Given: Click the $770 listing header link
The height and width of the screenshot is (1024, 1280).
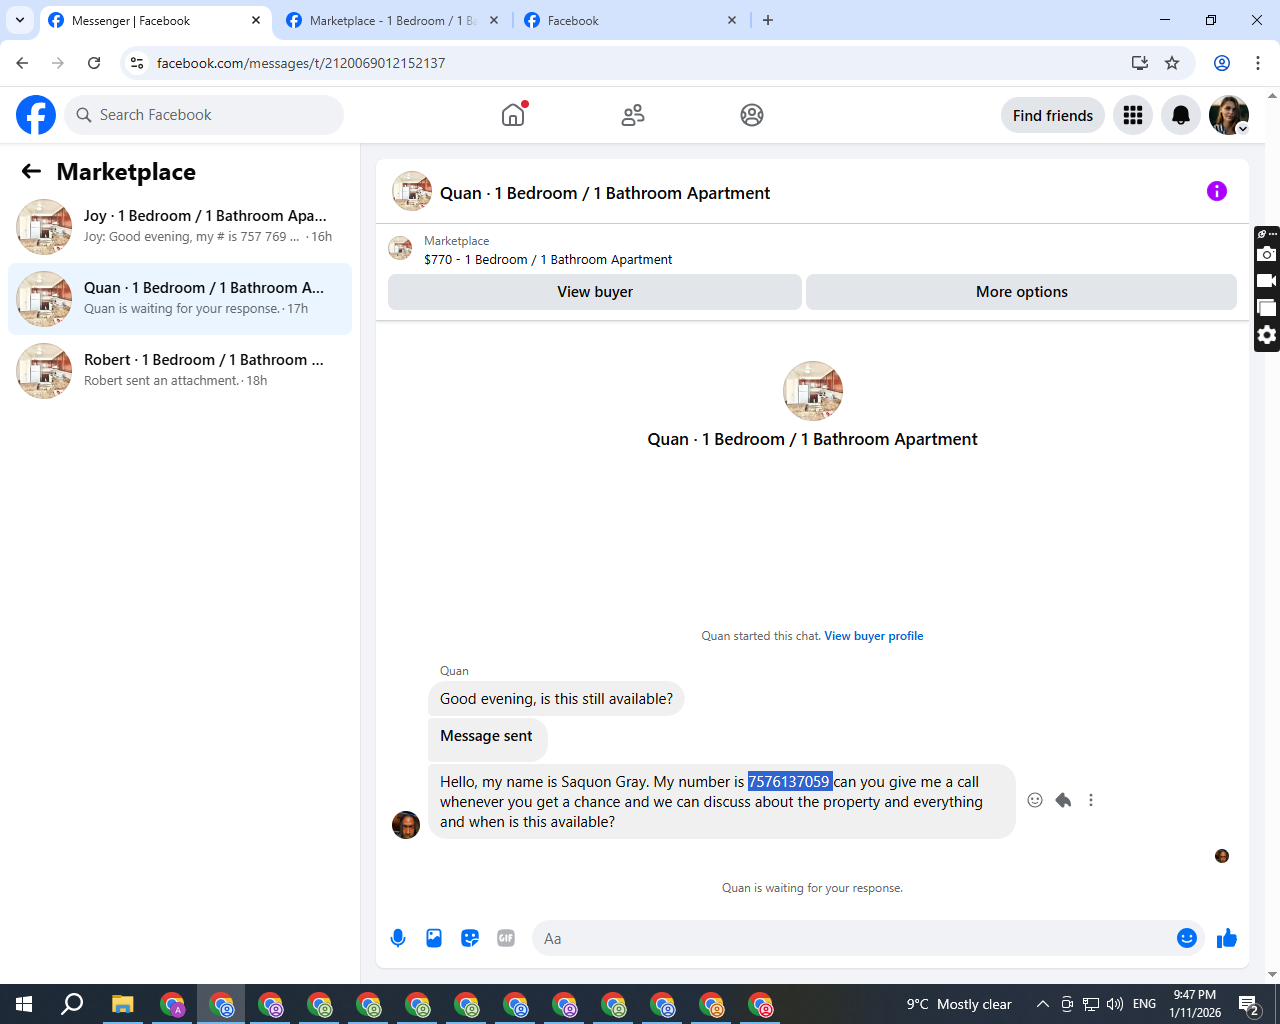Looking at the screenshot, I should click(x=548, y=259).
